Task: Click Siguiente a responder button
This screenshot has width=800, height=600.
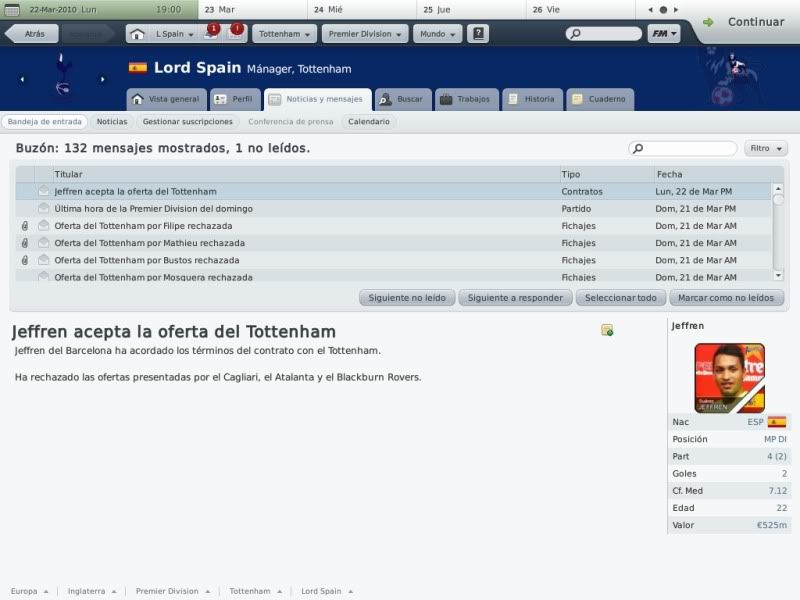Action: tap(515, 297)
